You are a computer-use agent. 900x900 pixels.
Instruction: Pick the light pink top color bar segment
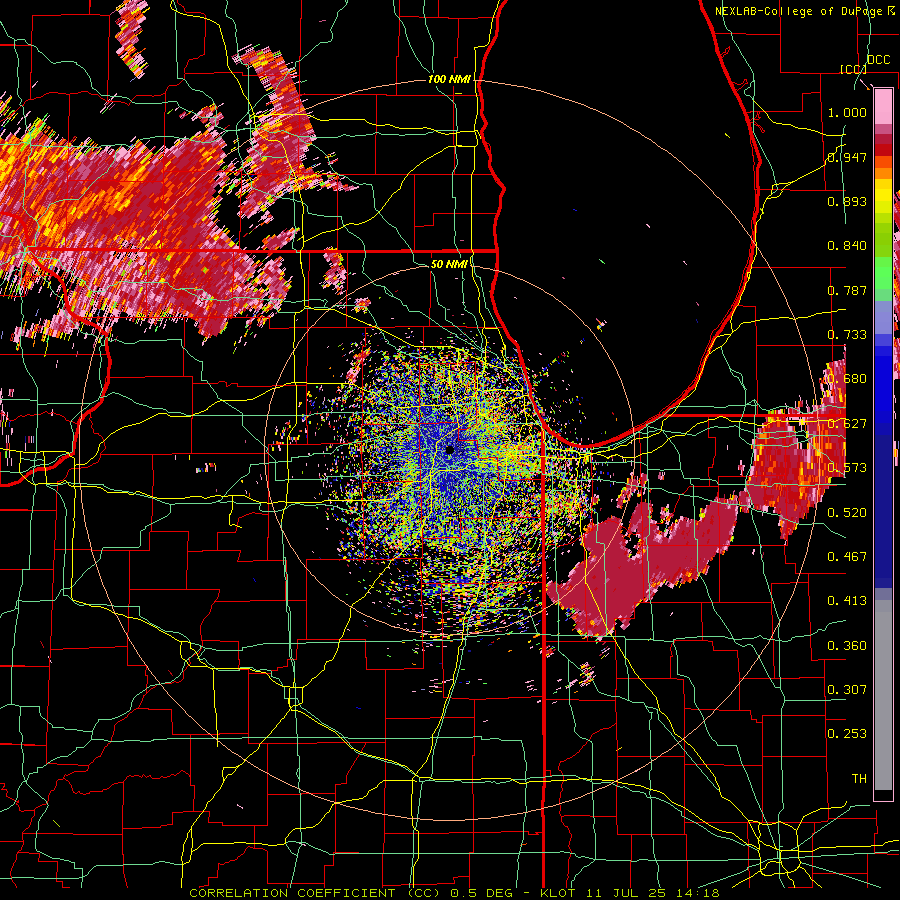click(883, 106)
